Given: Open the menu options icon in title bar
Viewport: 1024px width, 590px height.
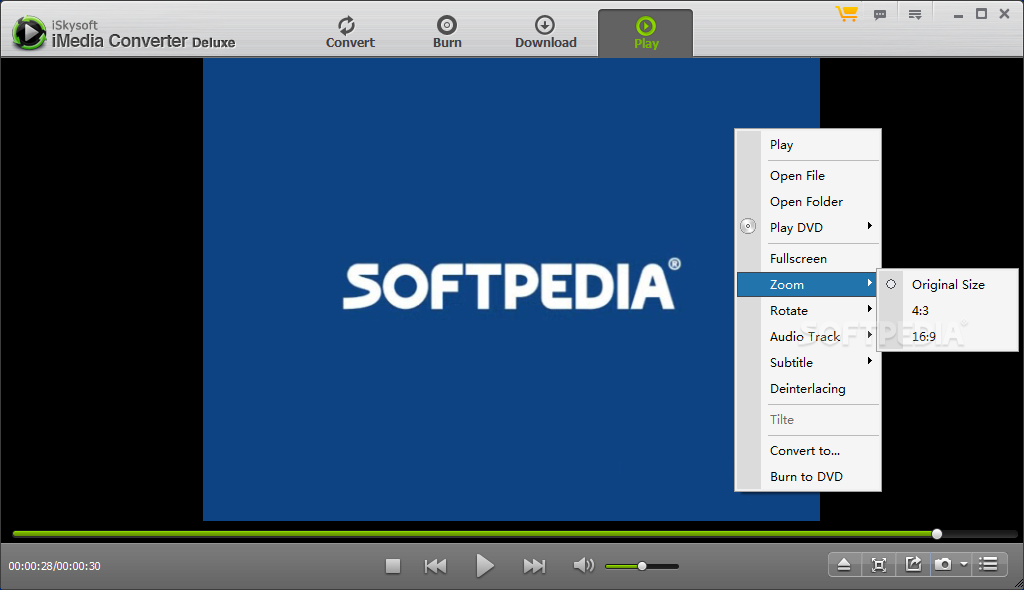Looking at the screenshot, I should click(915, 14).
